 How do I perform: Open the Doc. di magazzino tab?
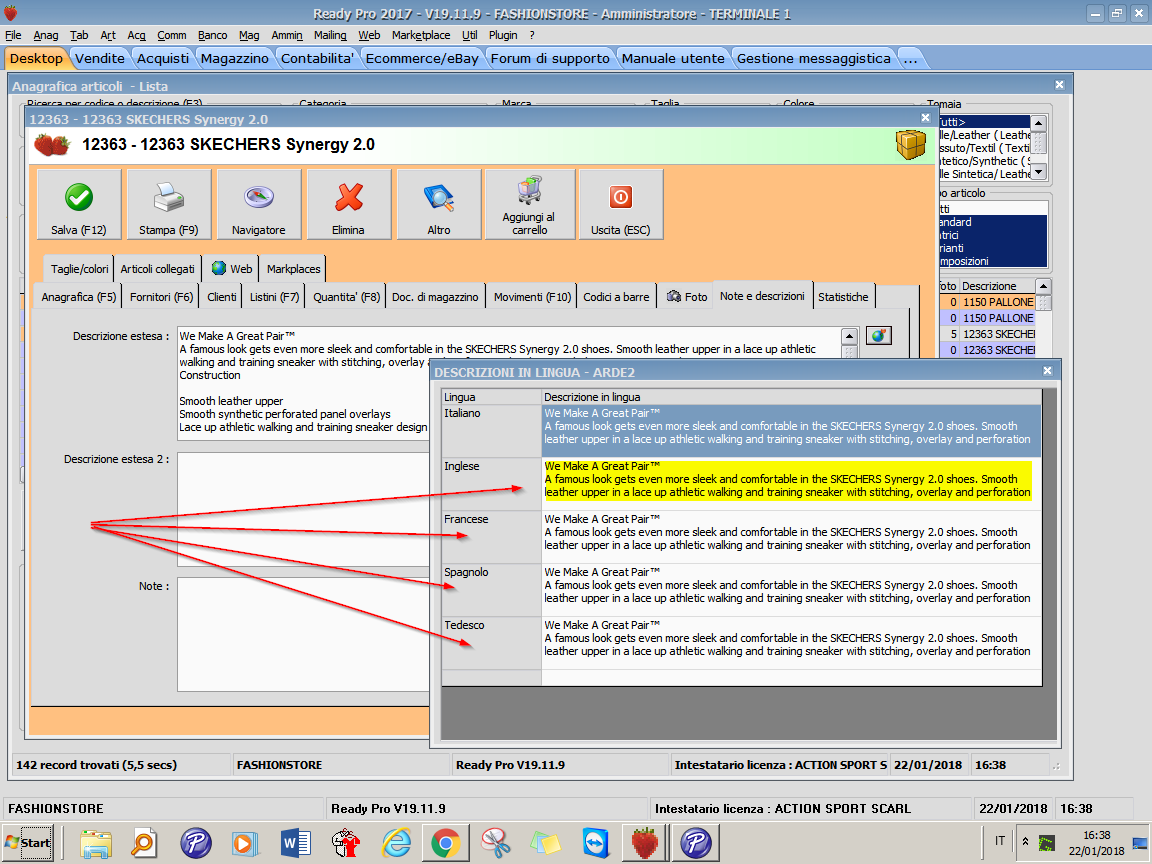pos(435,297)
